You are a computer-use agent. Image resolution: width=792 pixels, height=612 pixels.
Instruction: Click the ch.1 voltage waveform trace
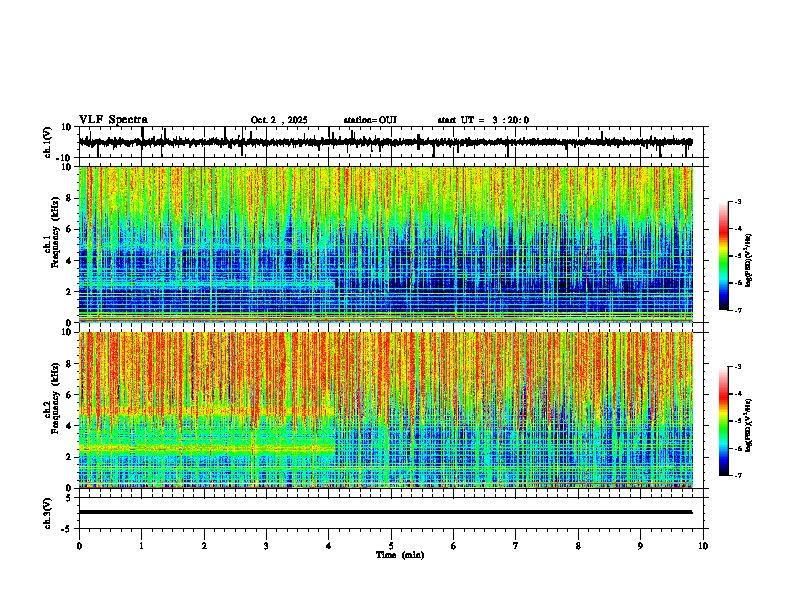(385, 142)
